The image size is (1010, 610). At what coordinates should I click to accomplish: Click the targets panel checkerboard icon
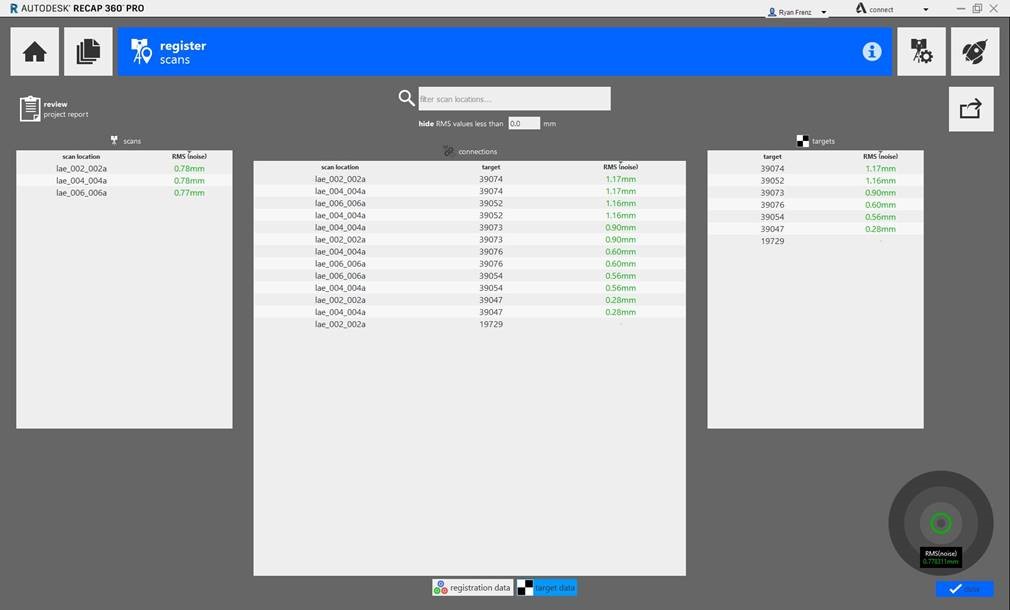pyautogui.click(x=801, y=139)
